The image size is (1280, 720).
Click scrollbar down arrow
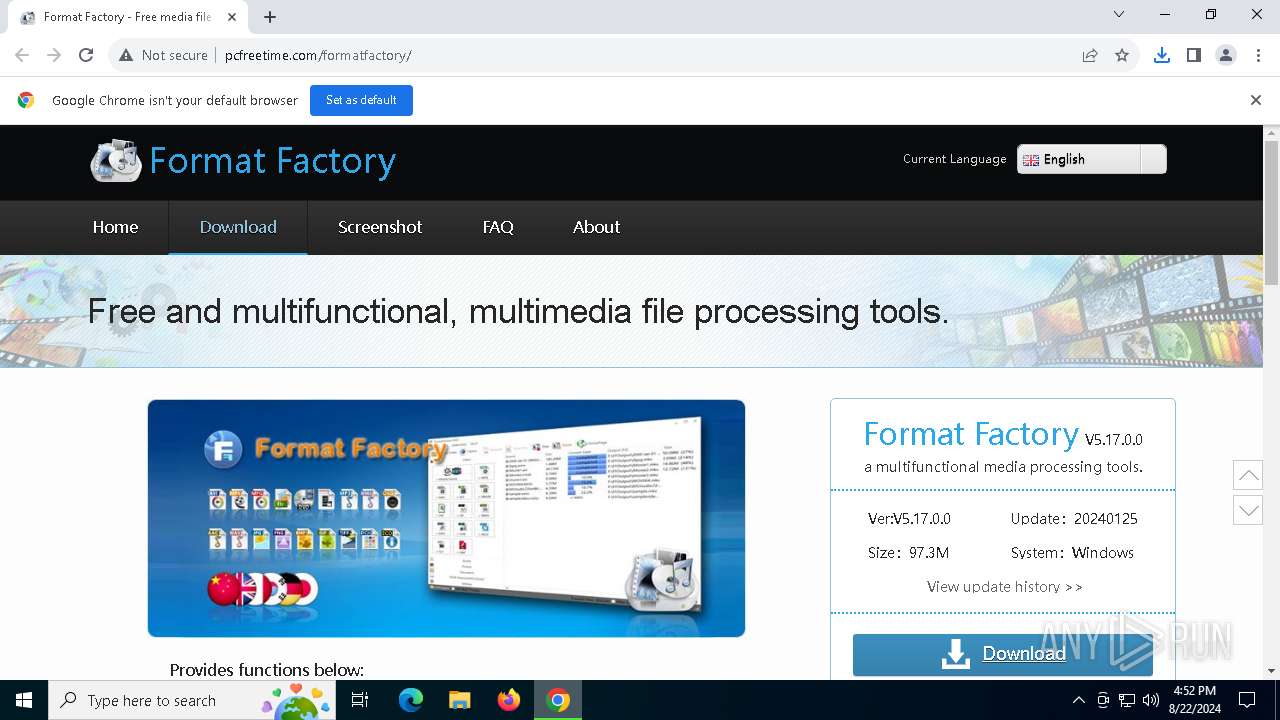pos(1271,671)
